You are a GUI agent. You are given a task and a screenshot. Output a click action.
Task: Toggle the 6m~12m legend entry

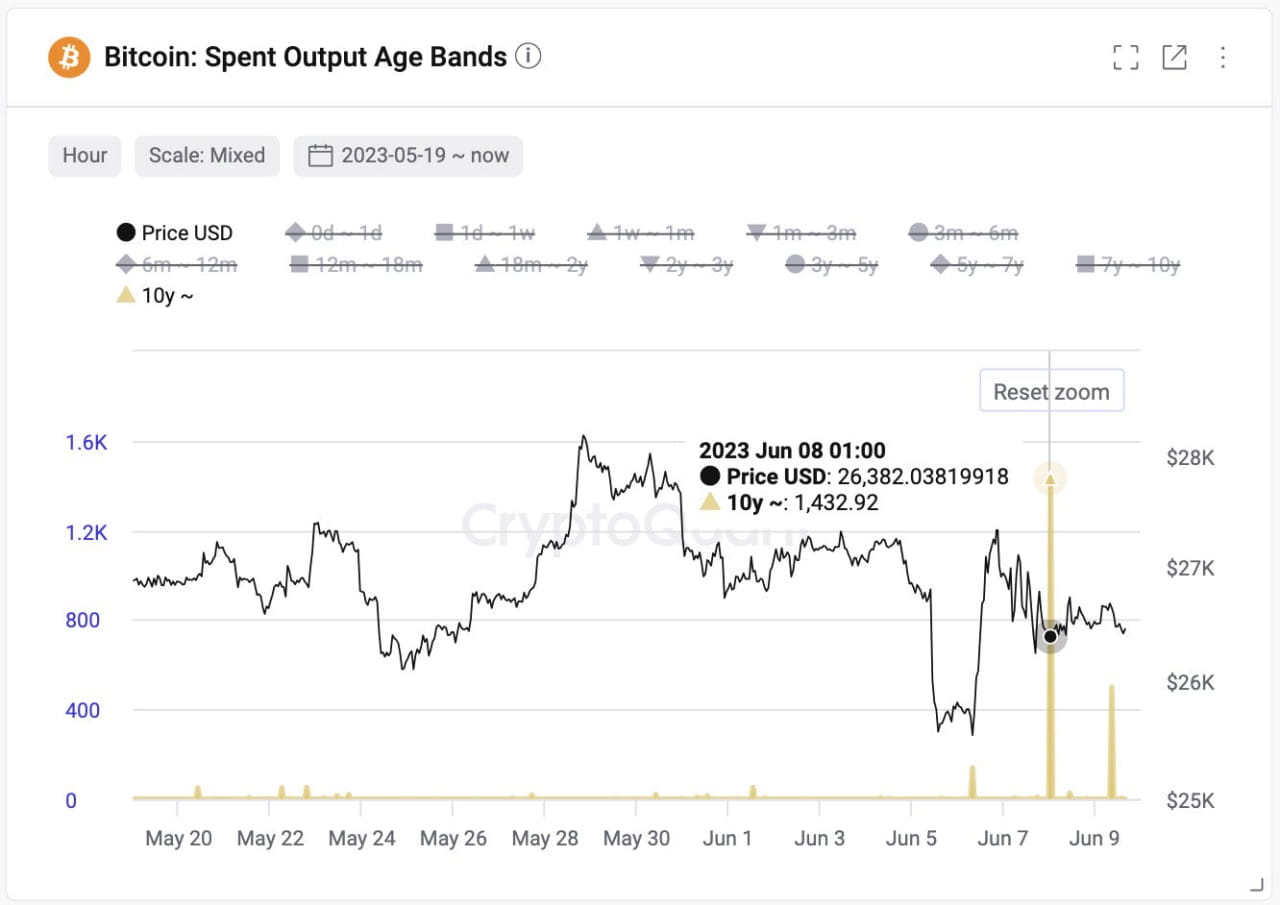[x=178, y=264]
